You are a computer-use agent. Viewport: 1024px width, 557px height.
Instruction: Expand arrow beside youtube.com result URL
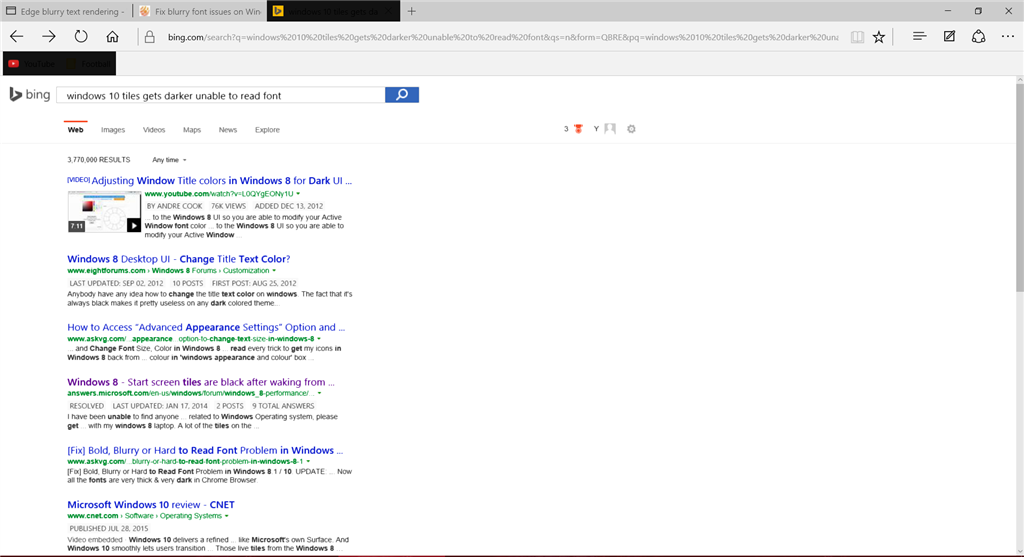pos(298,194)
